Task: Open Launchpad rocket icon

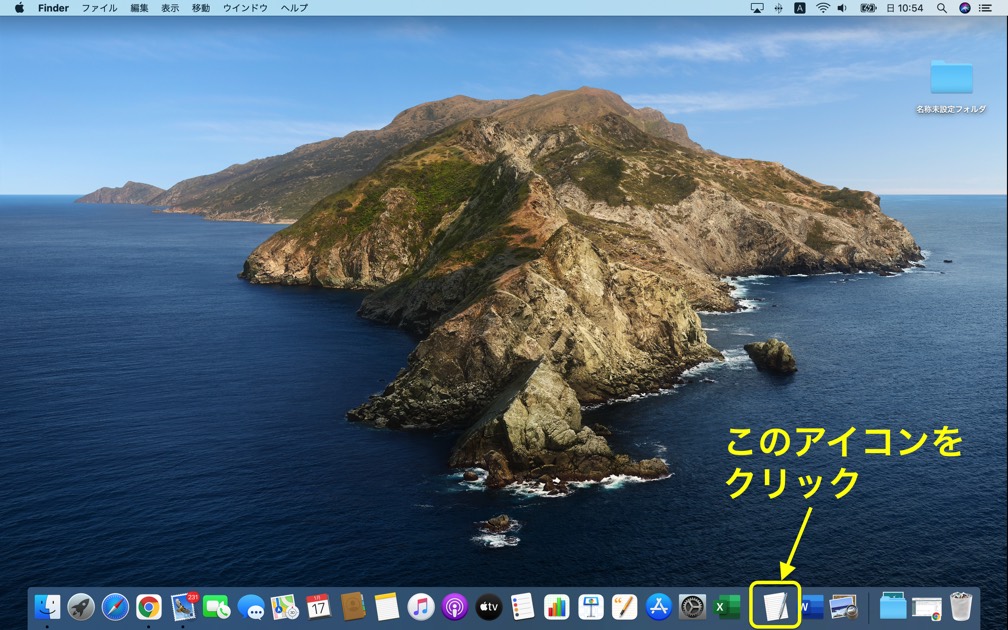Action: tap(81, 606)
